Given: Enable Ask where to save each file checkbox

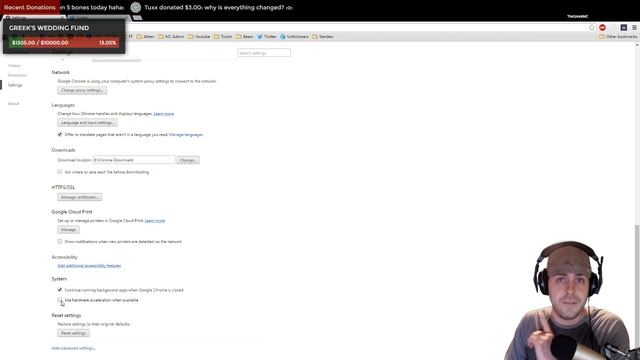Looking at the screenshot, I should (60, 172).
